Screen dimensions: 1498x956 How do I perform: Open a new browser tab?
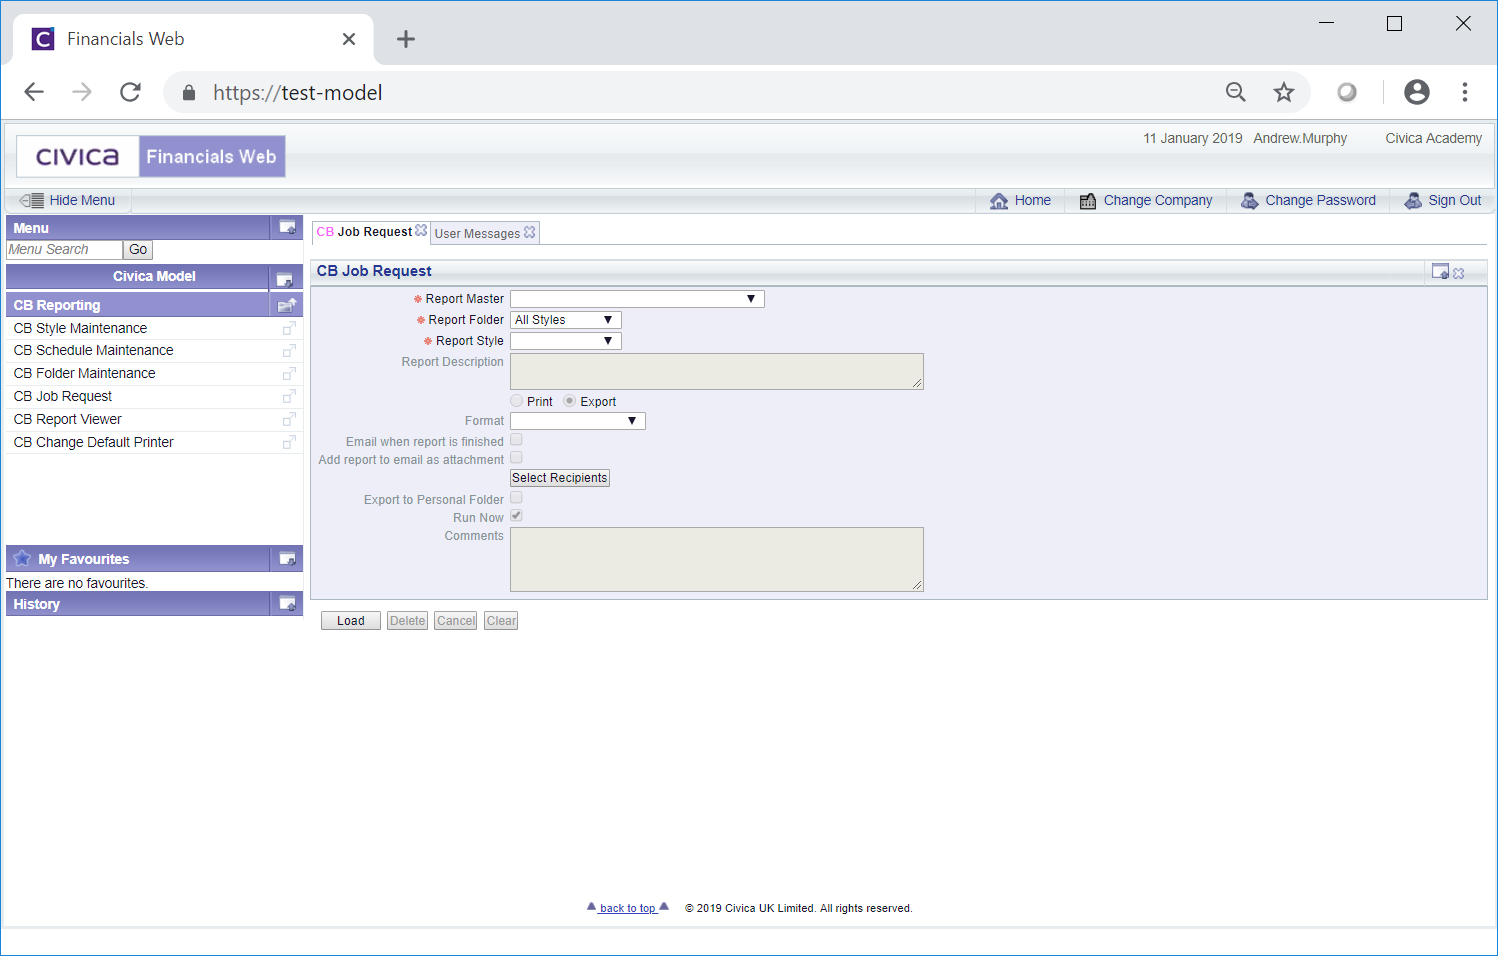point(406,39)
